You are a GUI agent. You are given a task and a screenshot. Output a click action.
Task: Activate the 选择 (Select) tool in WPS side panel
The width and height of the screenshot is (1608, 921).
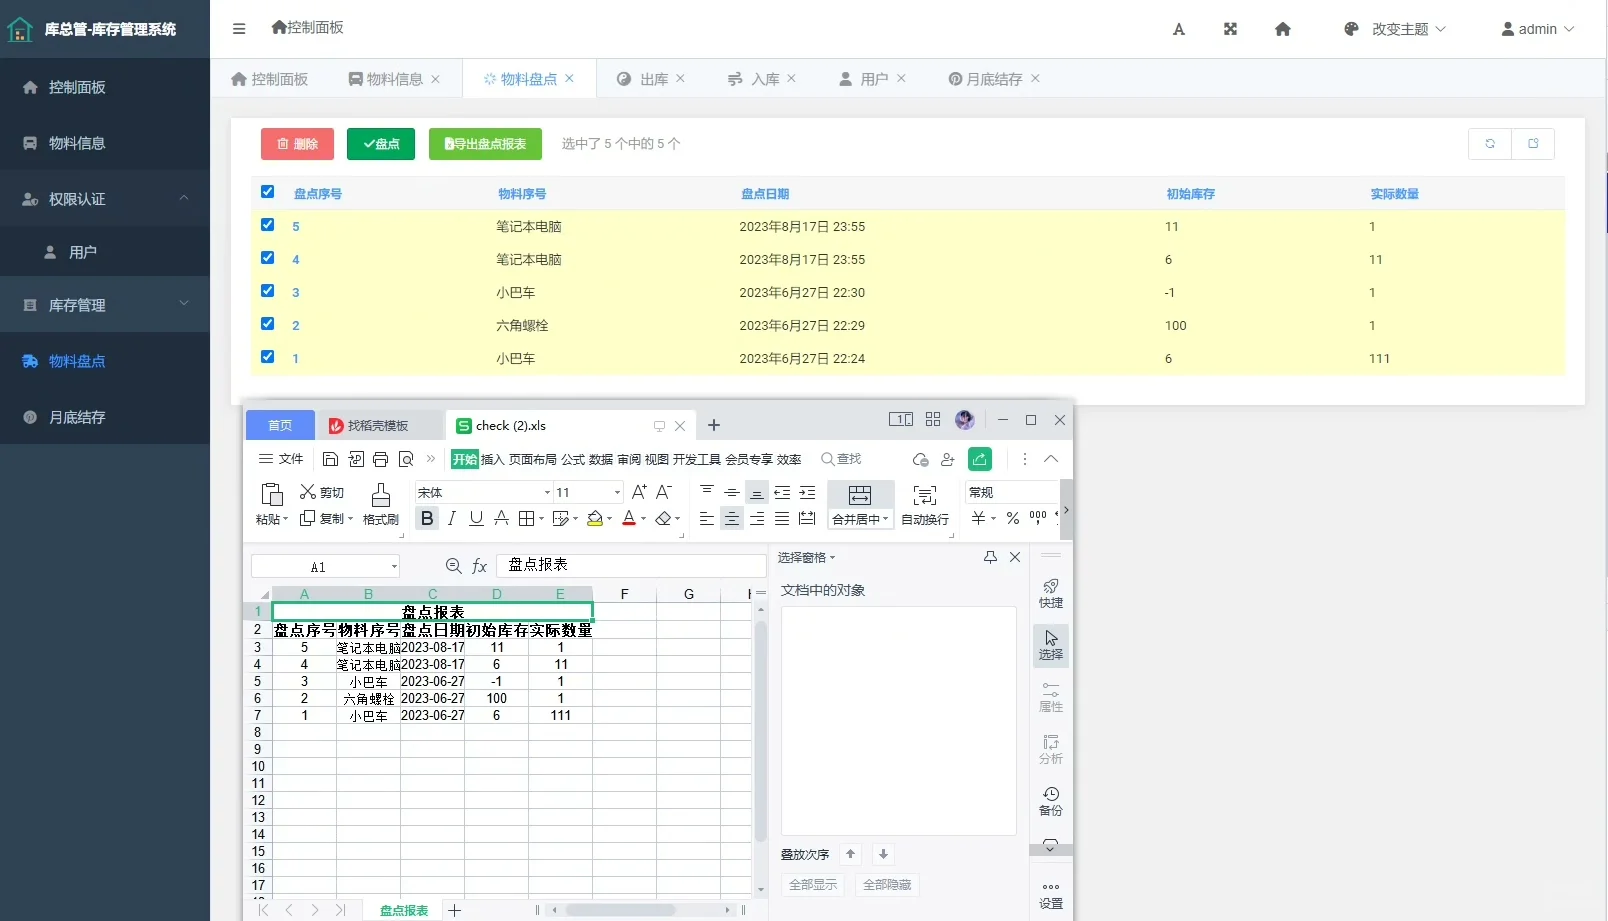pyautogui.click(x=1051, y=645)
